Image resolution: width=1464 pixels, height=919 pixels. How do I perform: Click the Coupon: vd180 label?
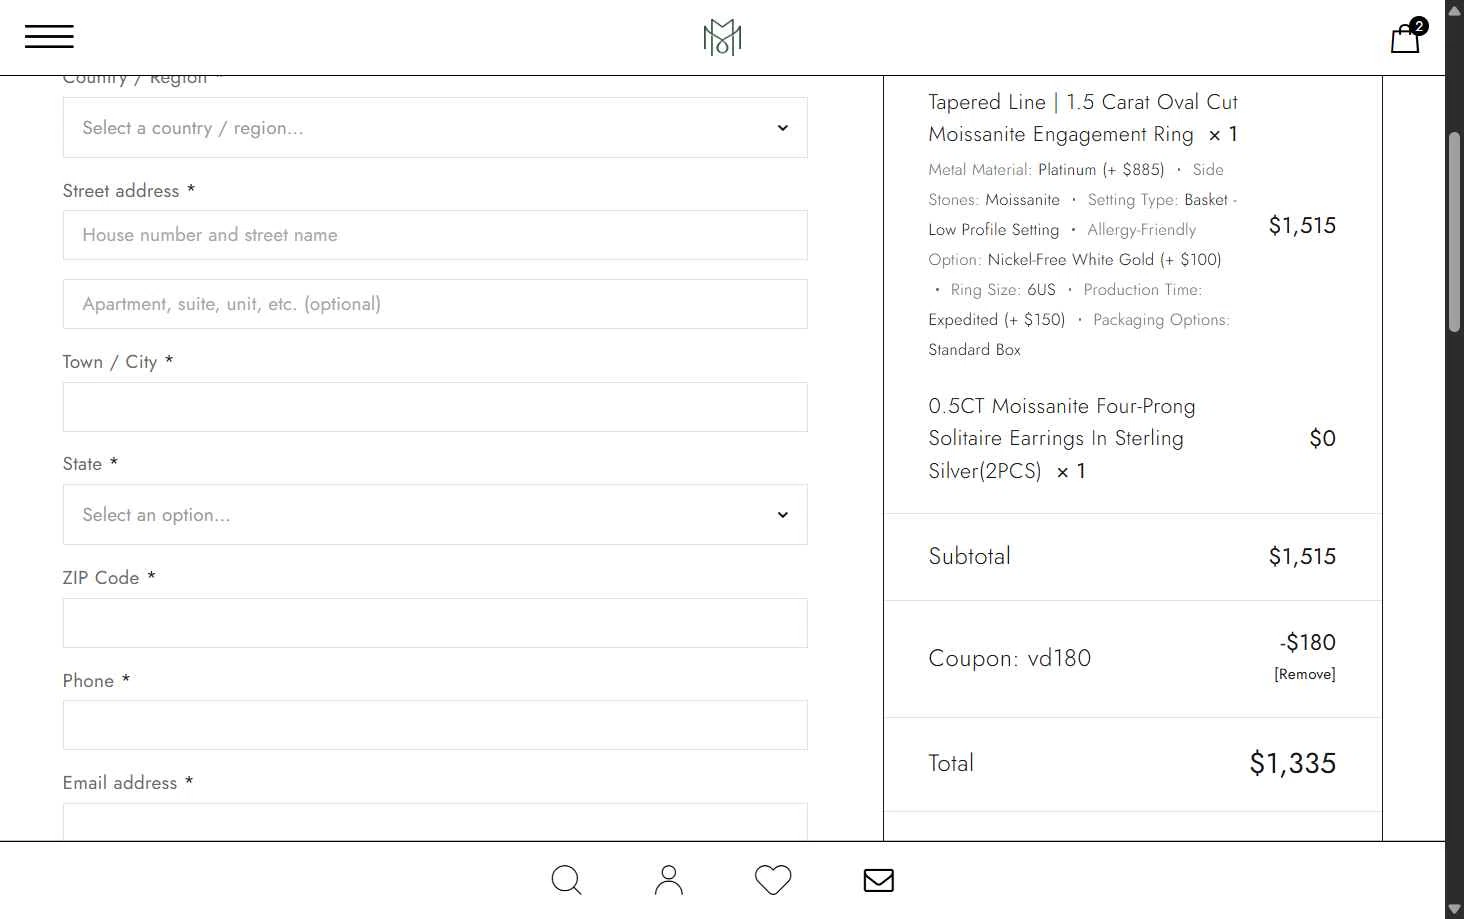coord(1009,658)
